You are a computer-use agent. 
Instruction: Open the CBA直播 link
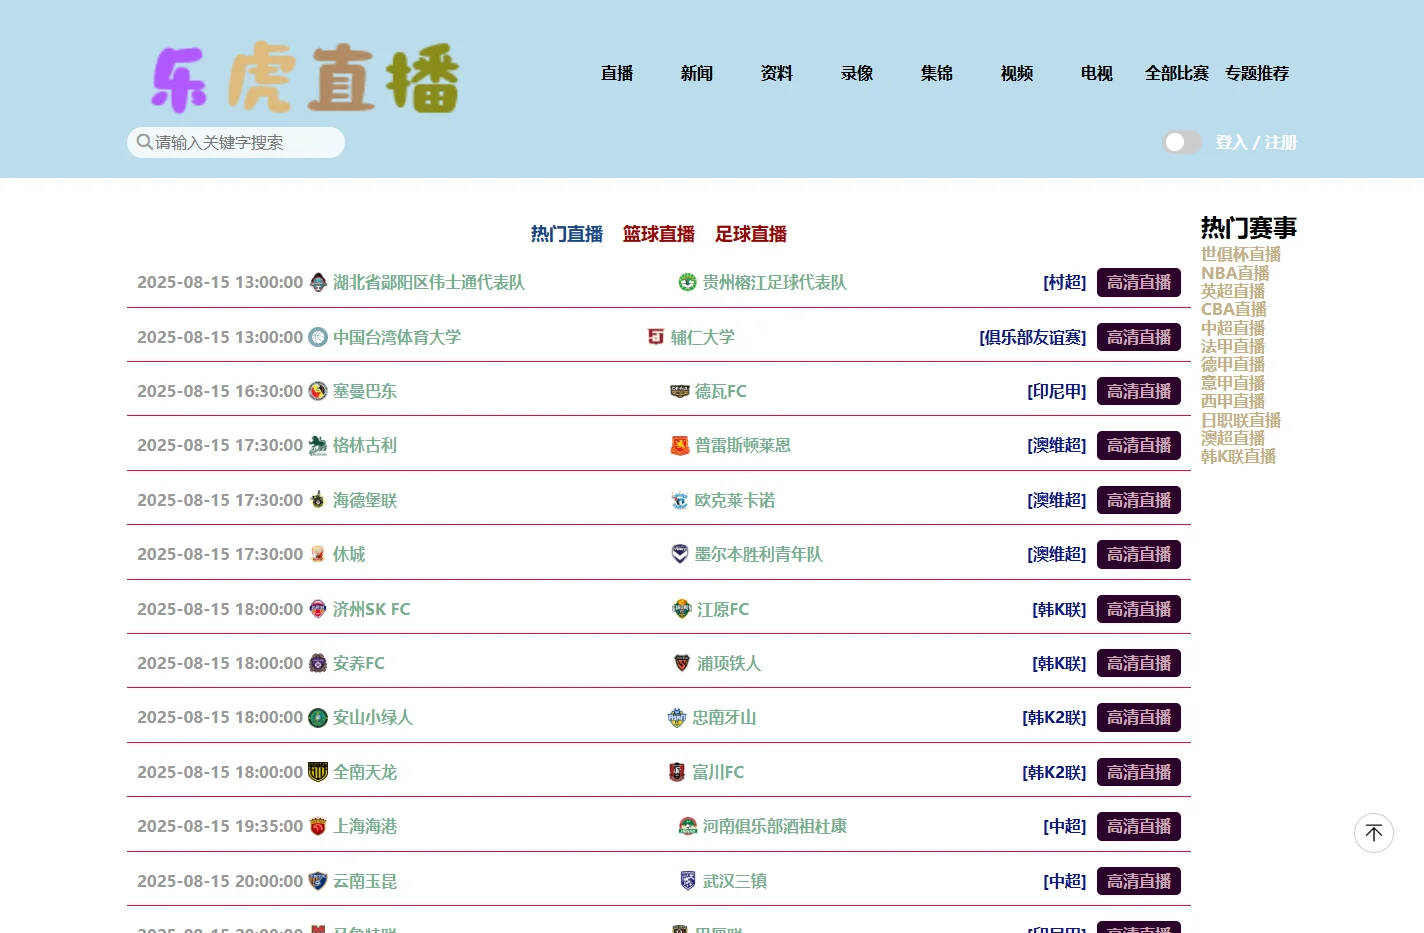1234,309
